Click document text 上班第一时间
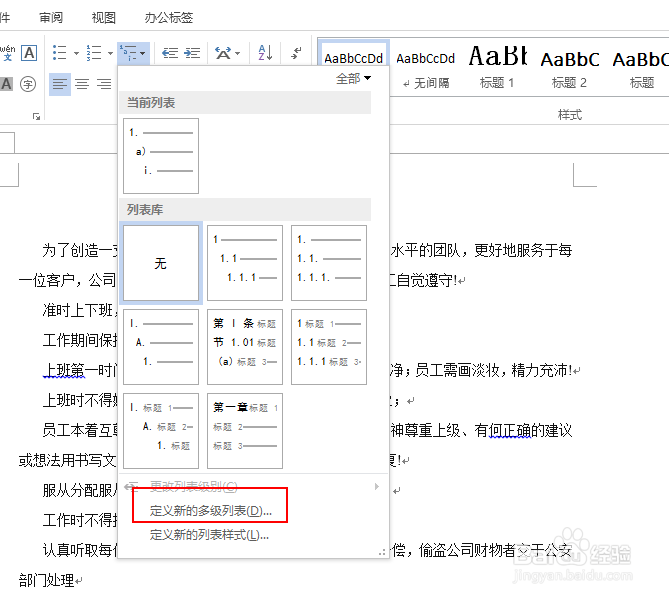The width and height of the screenshot is (669, 599). (80, 370)
